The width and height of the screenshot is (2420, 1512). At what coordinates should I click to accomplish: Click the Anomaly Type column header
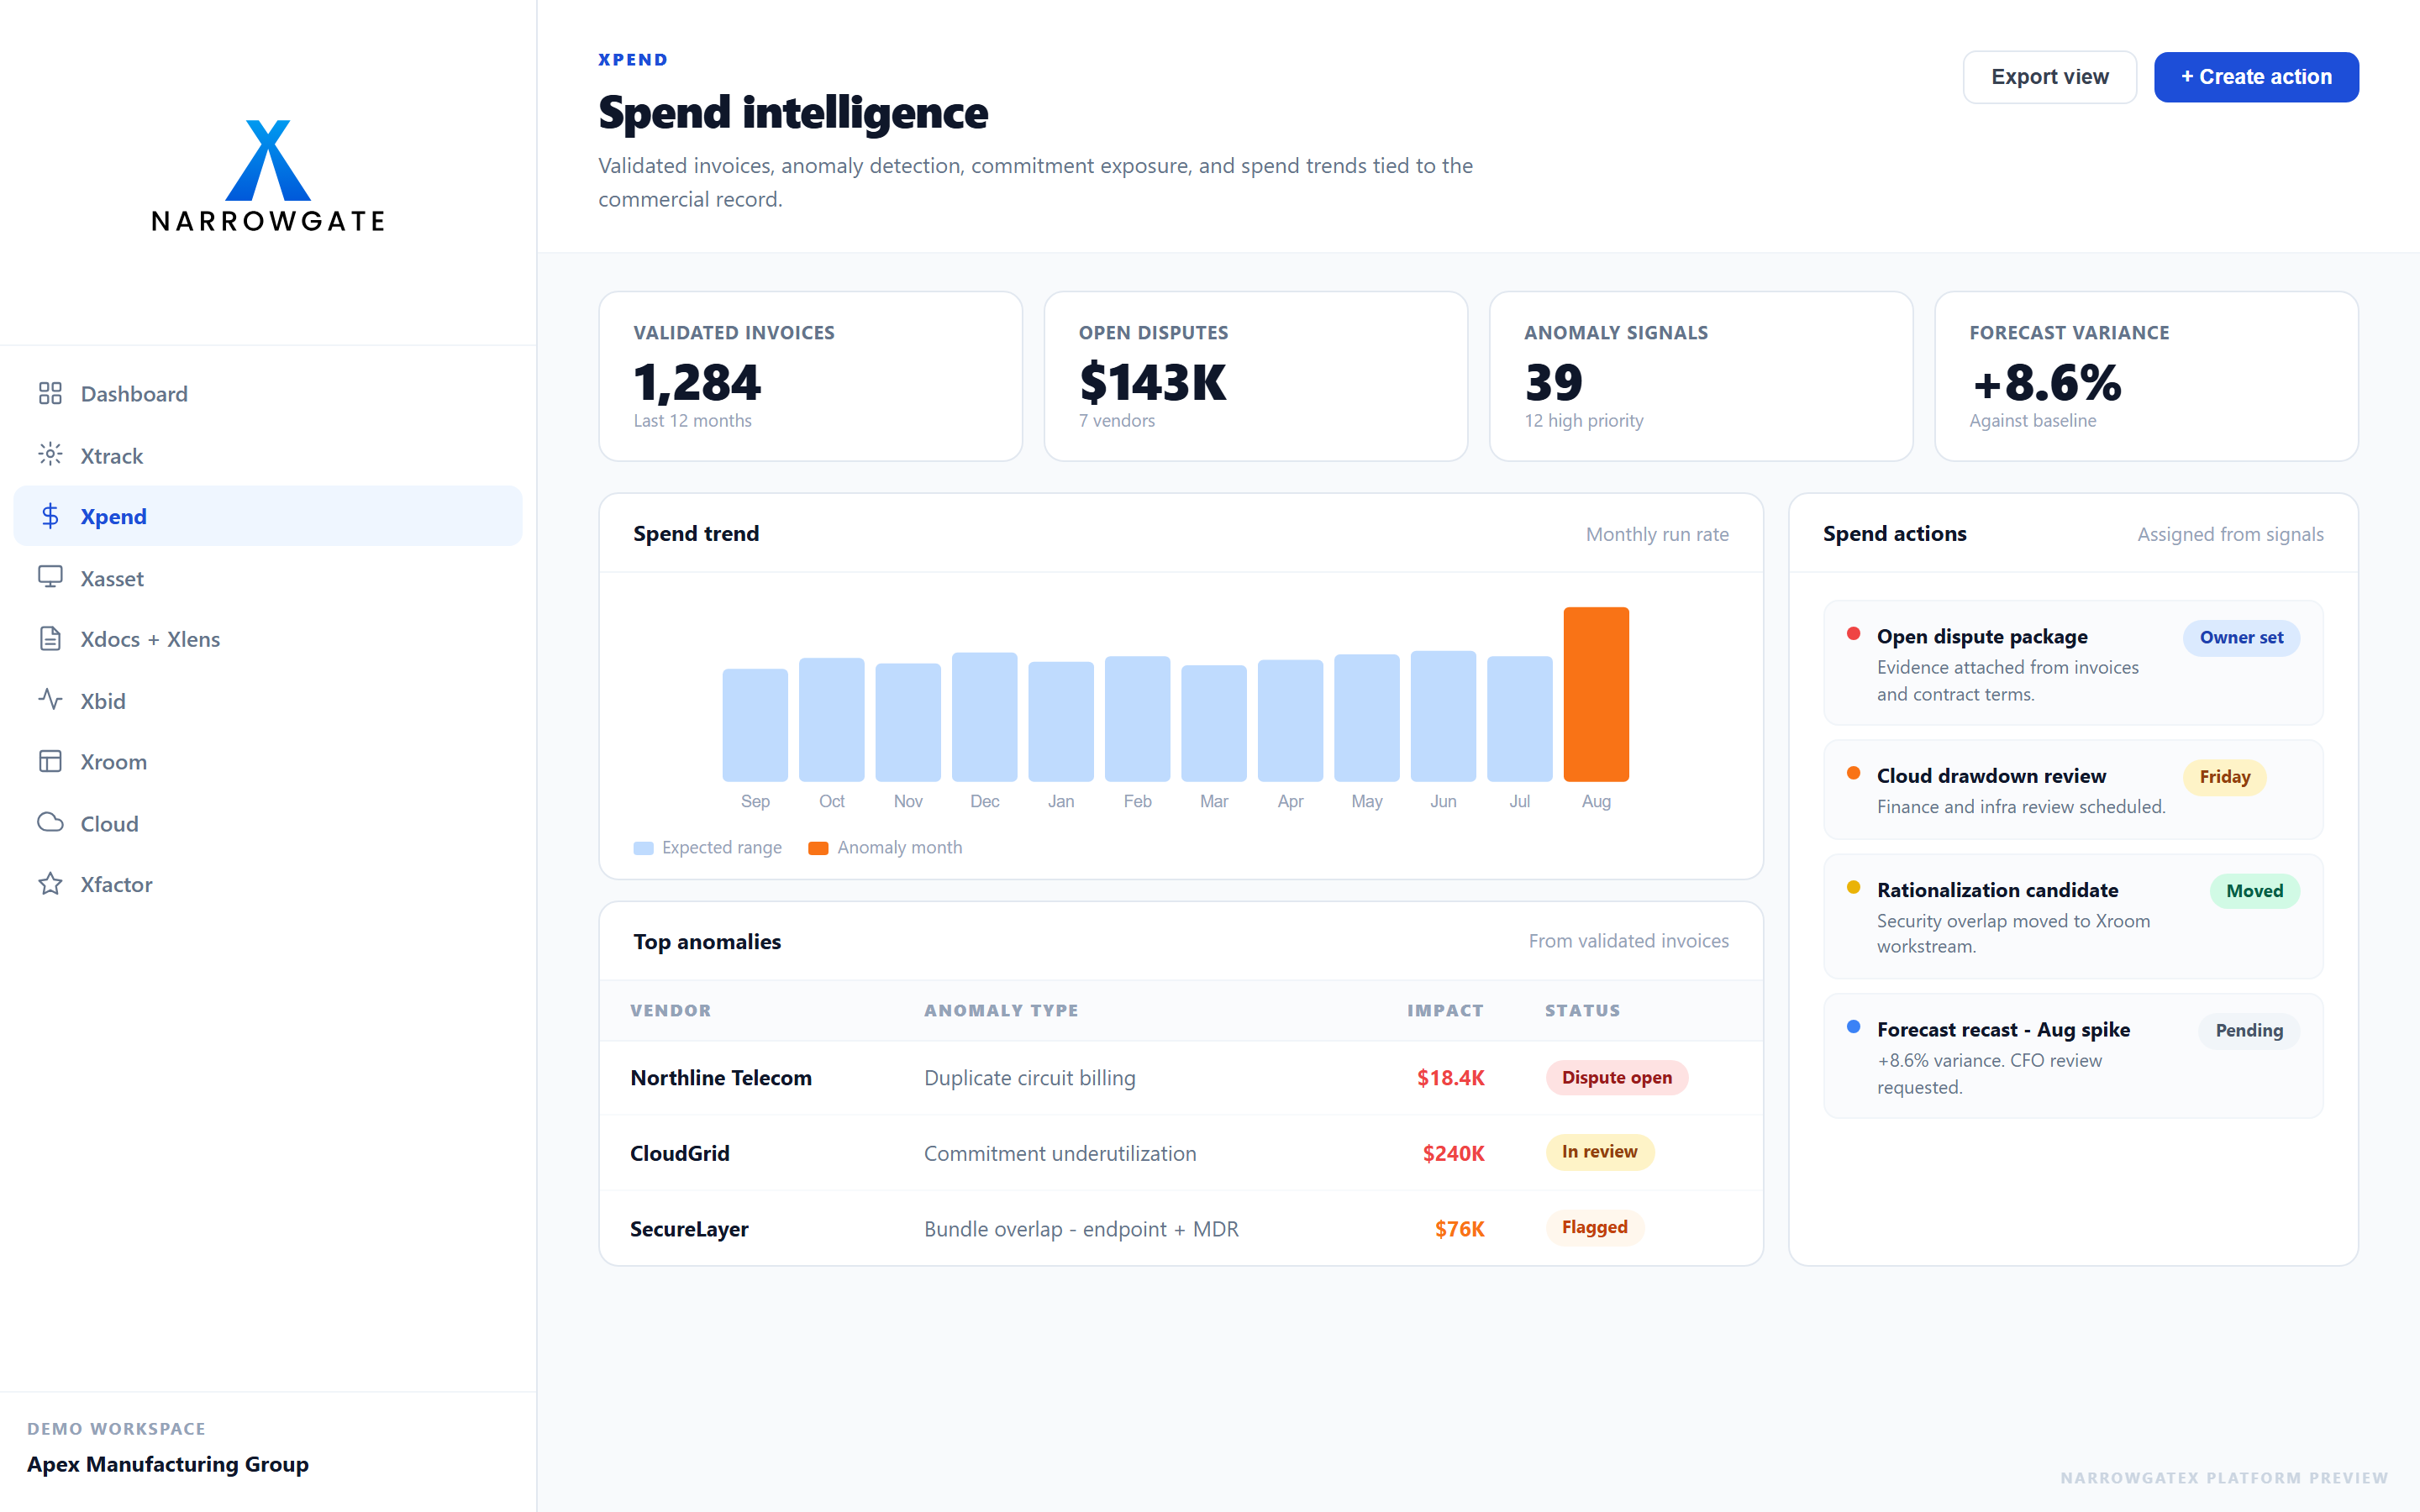click(1001, 1011)
